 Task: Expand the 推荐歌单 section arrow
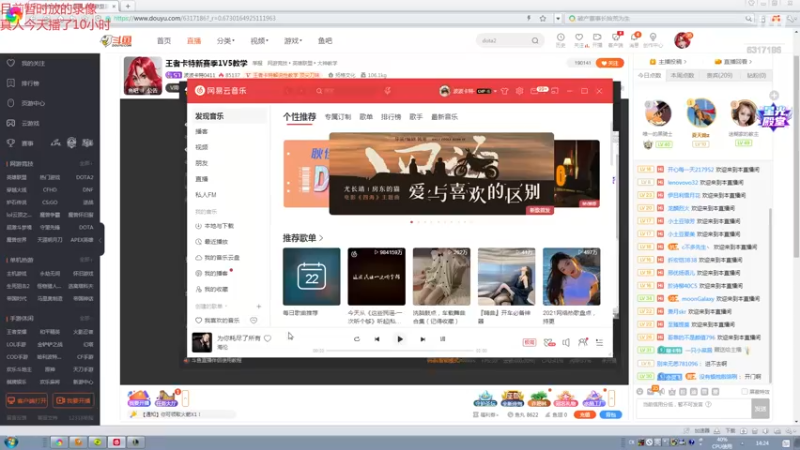click(x=321, y=238)
